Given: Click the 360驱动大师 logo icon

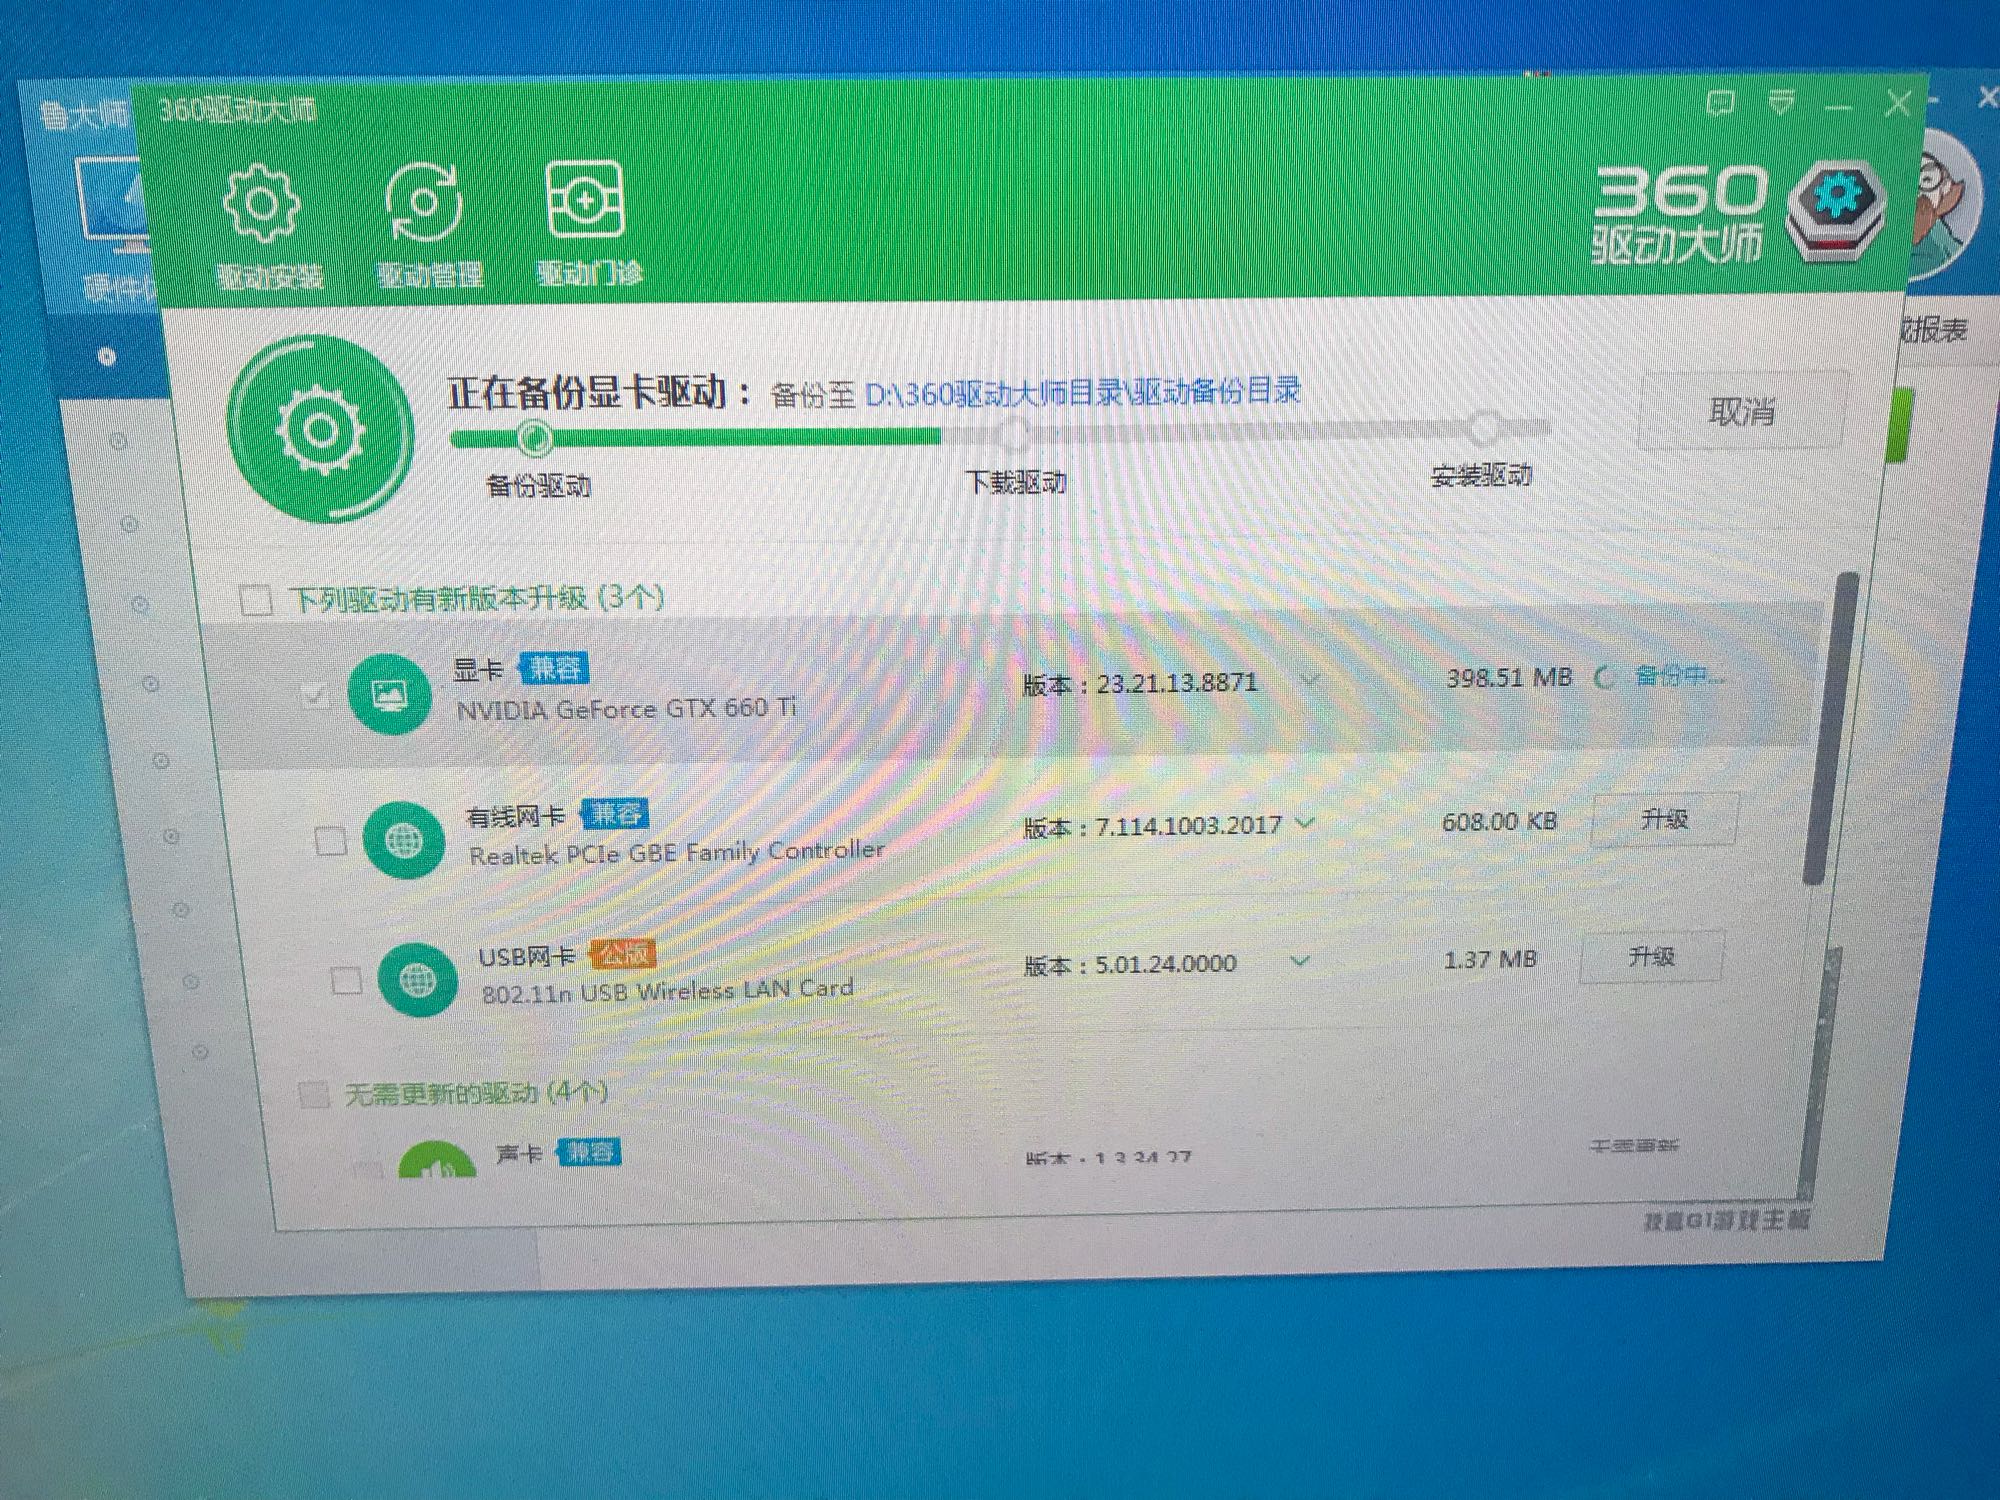Looking at the screenshot, I should pos(1839,212).
